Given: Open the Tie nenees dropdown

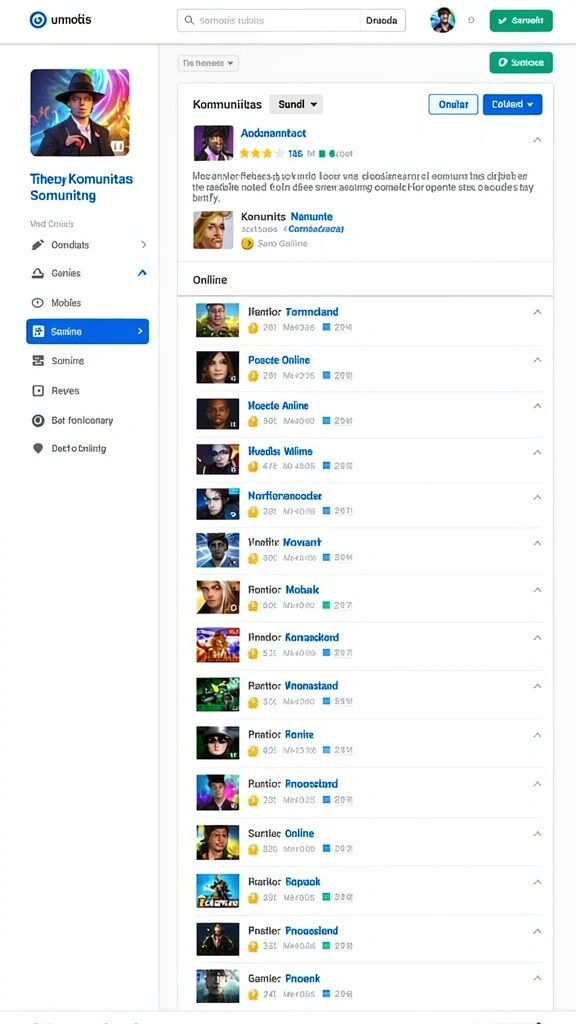Looking at the screenshot, I should 208,63.
